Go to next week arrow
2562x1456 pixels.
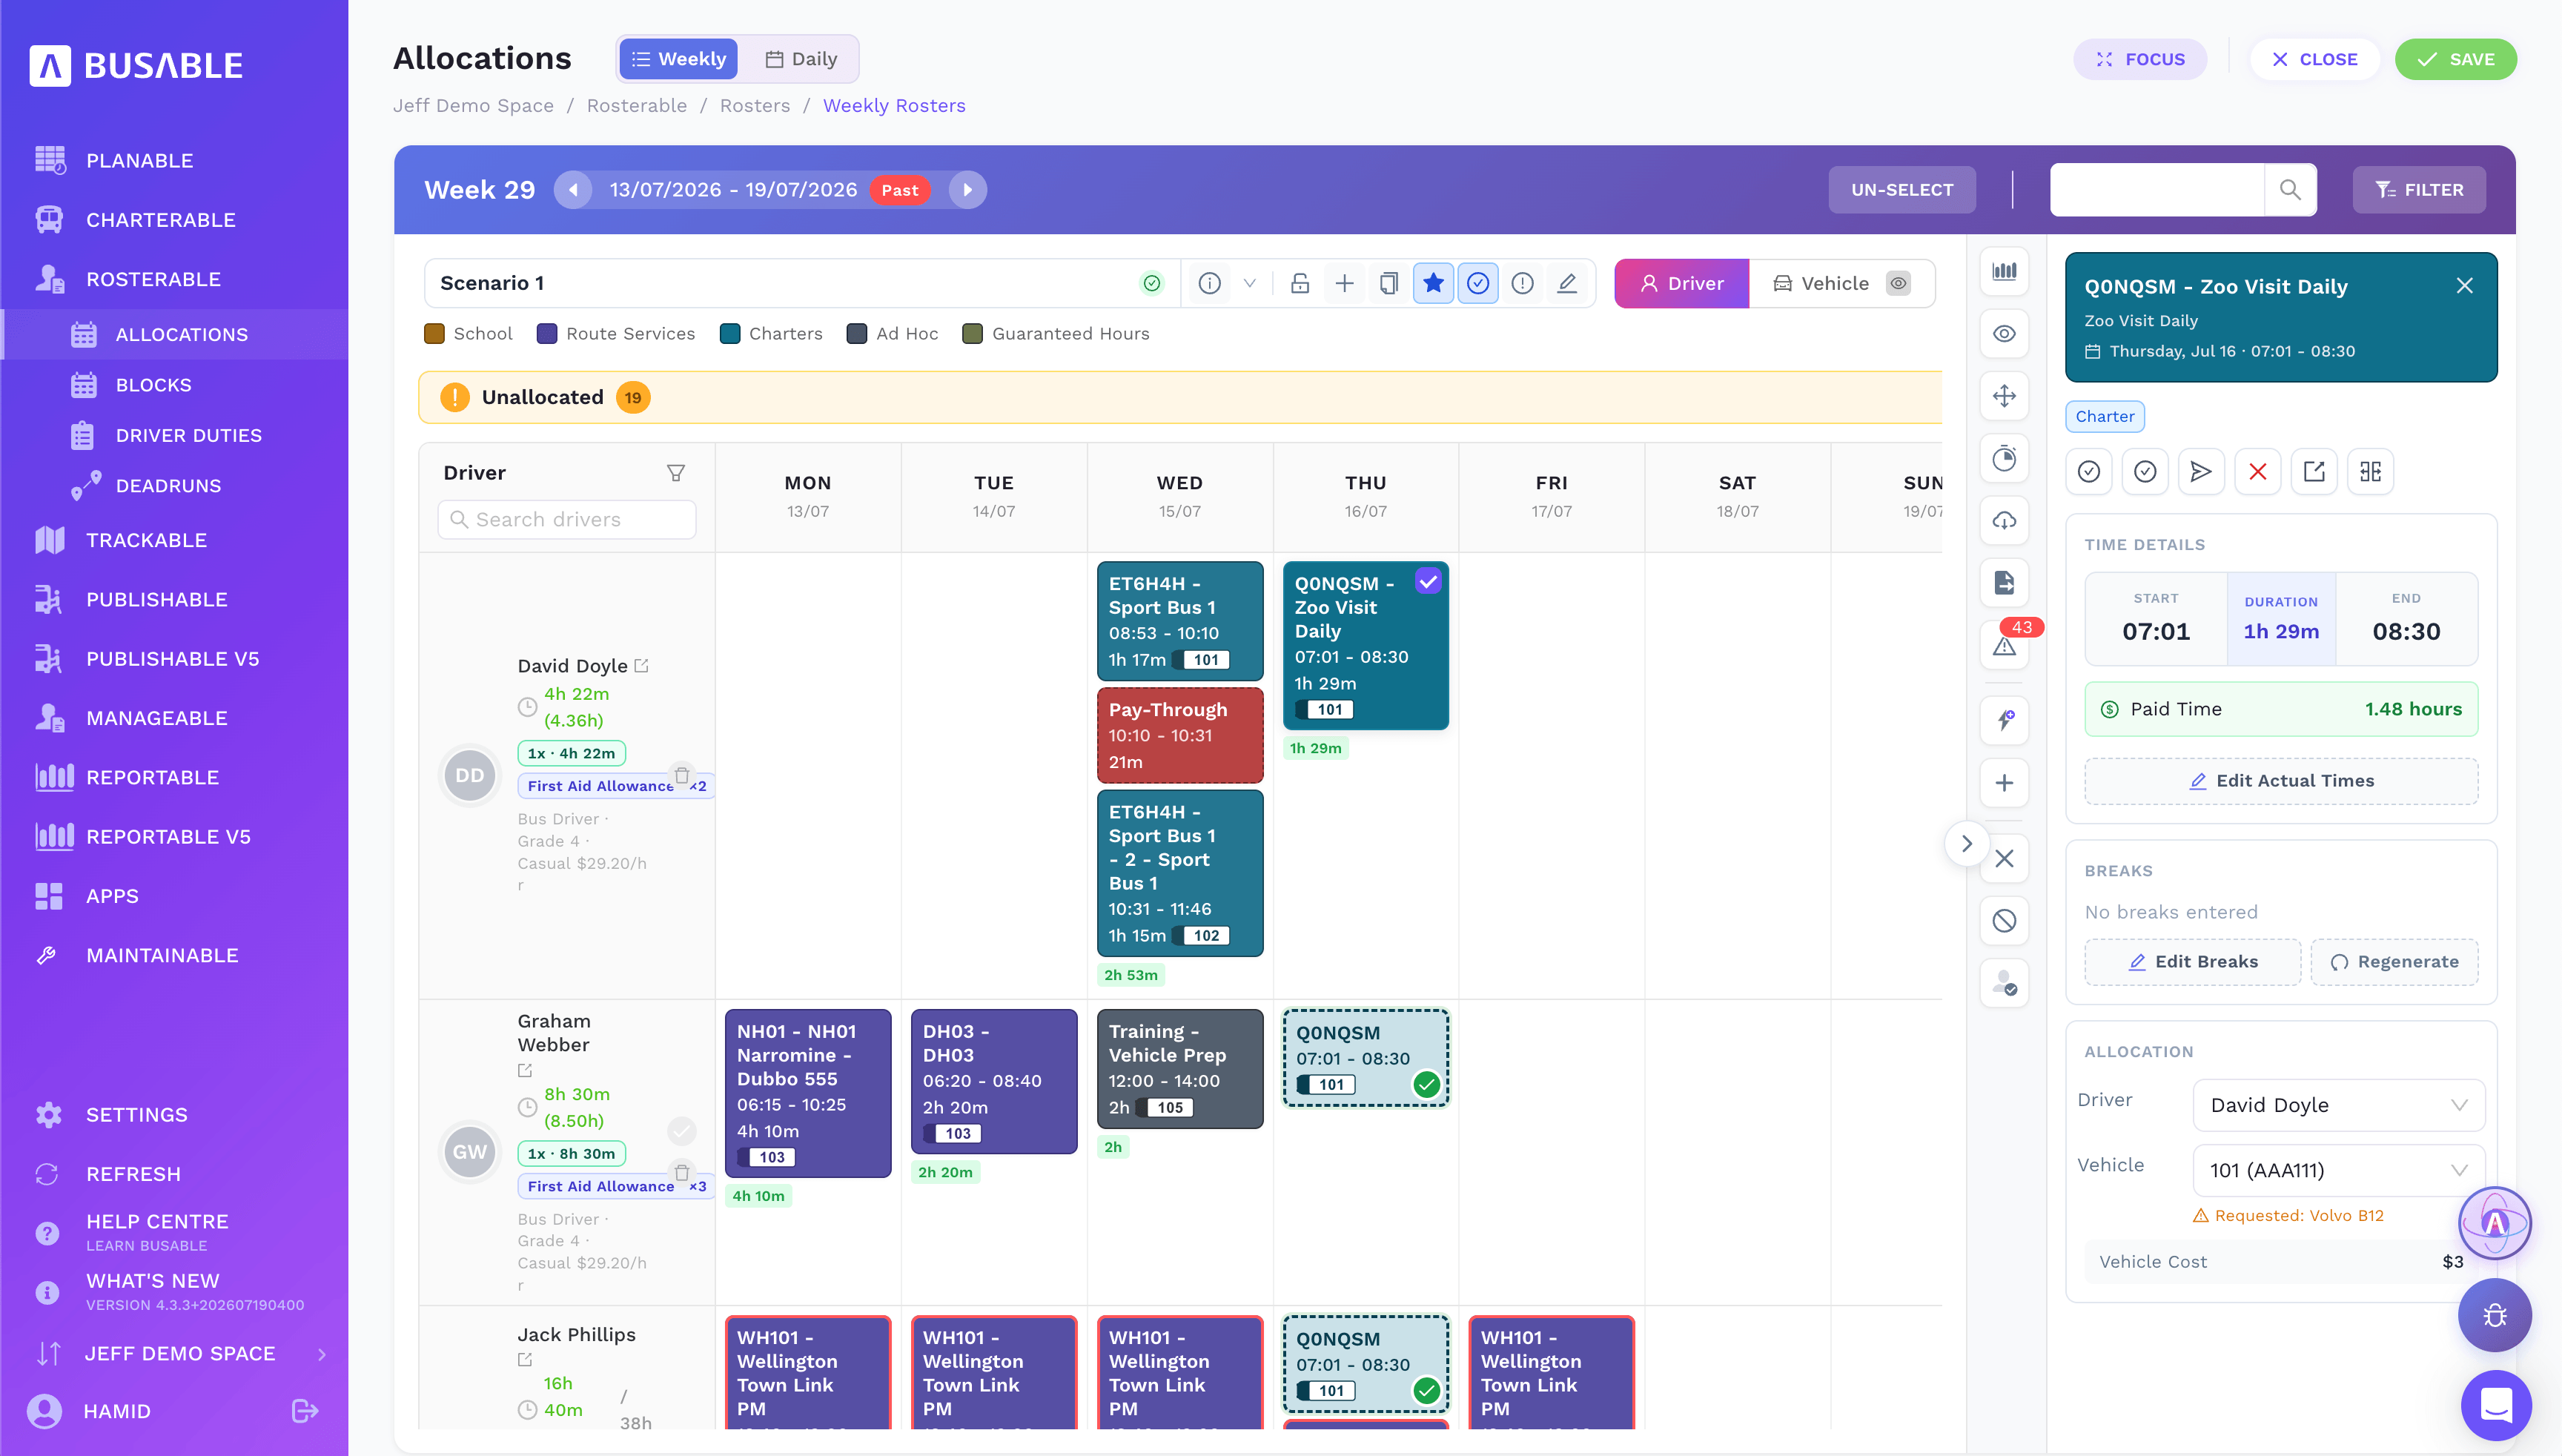pos(967,190)
